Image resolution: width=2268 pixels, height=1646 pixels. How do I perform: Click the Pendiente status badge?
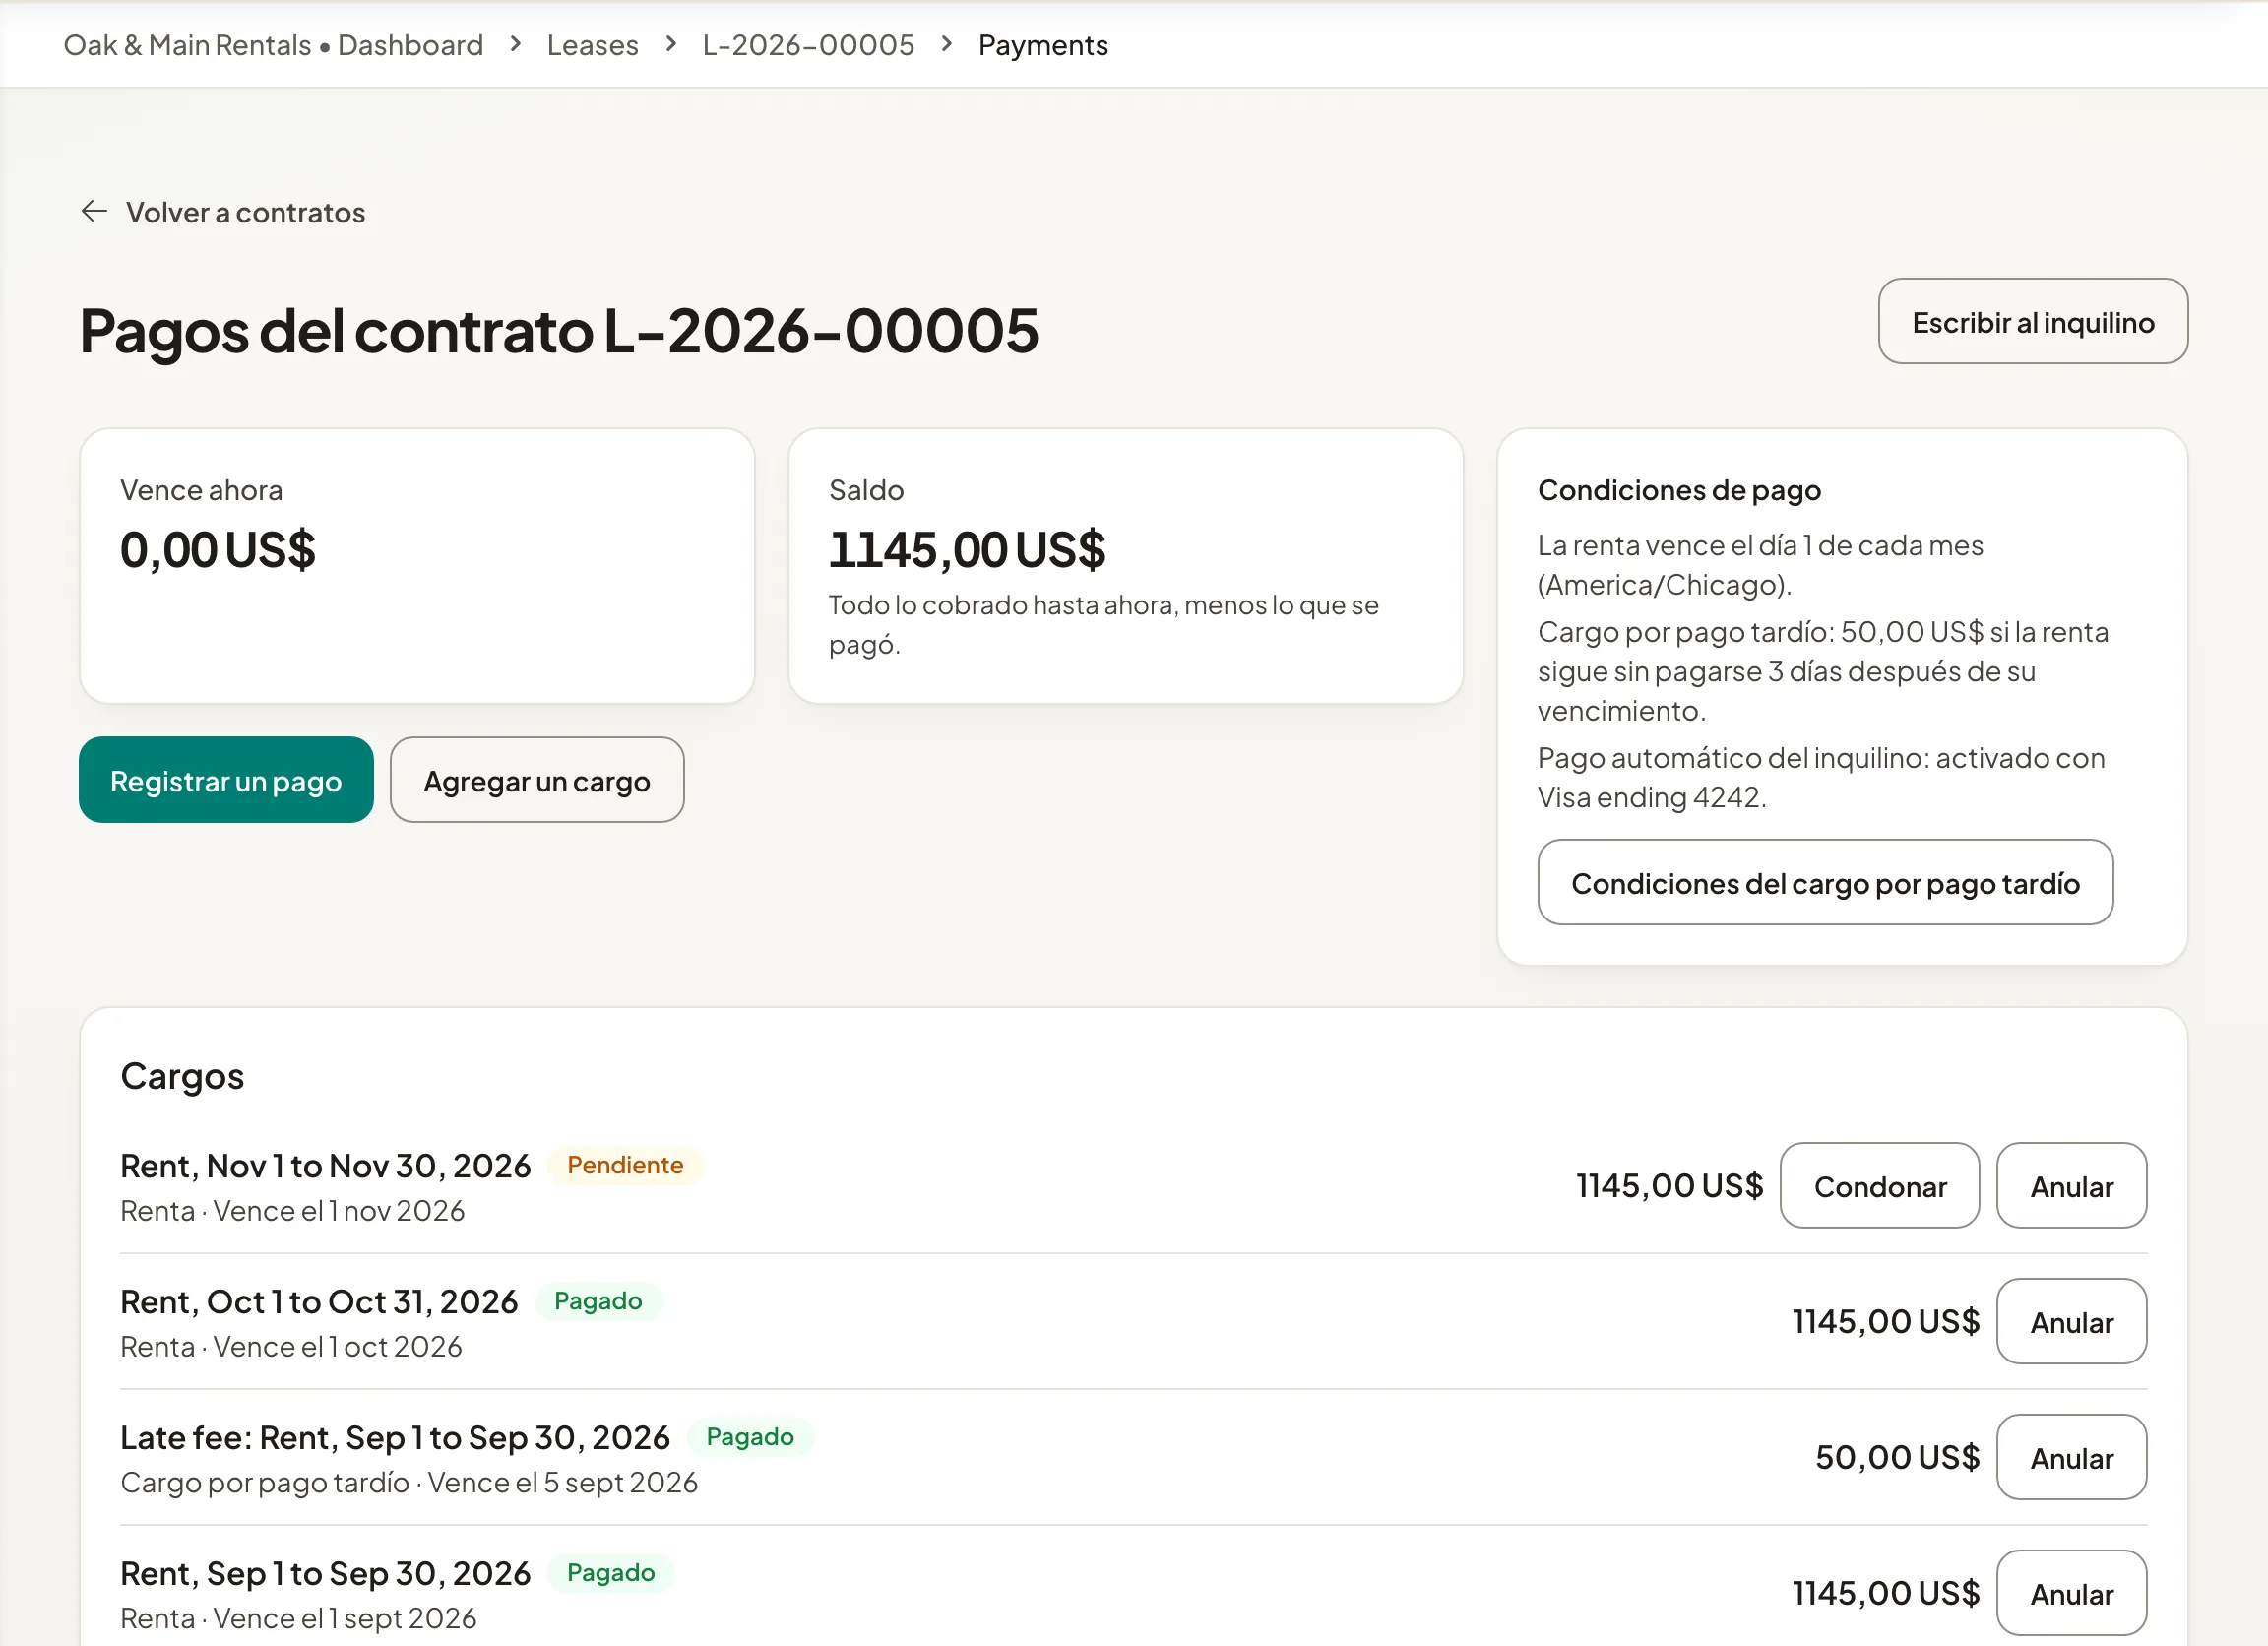625,1166
